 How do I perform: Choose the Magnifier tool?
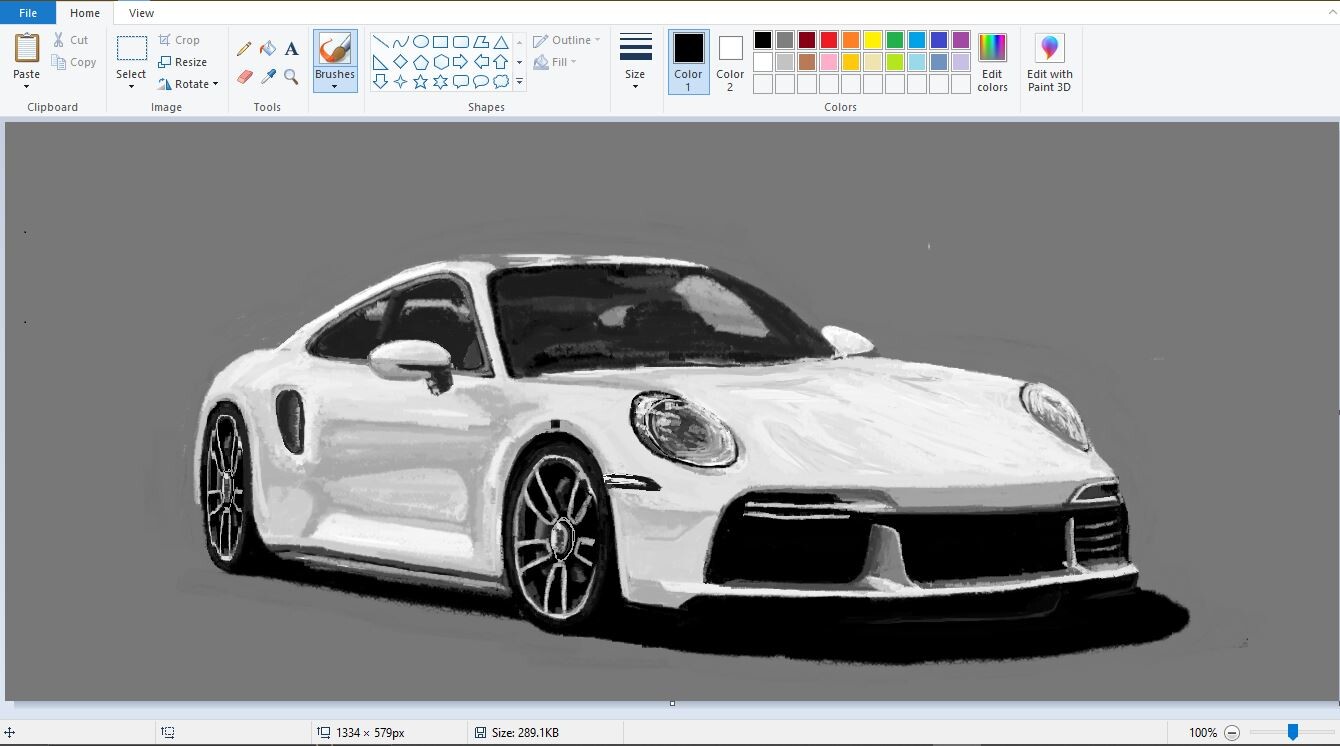point(290,75)
